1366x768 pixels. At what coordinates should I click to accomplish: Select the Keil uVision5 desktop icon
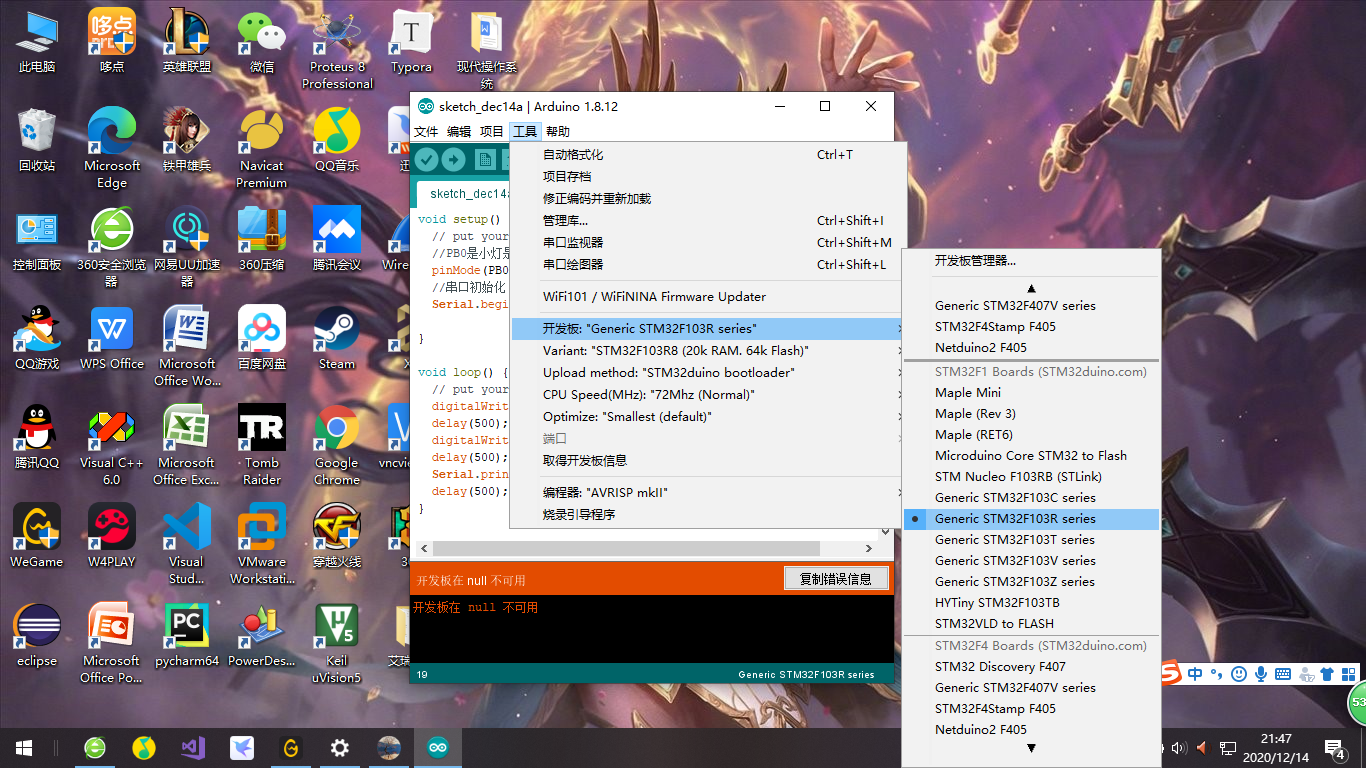pos(337,643)
